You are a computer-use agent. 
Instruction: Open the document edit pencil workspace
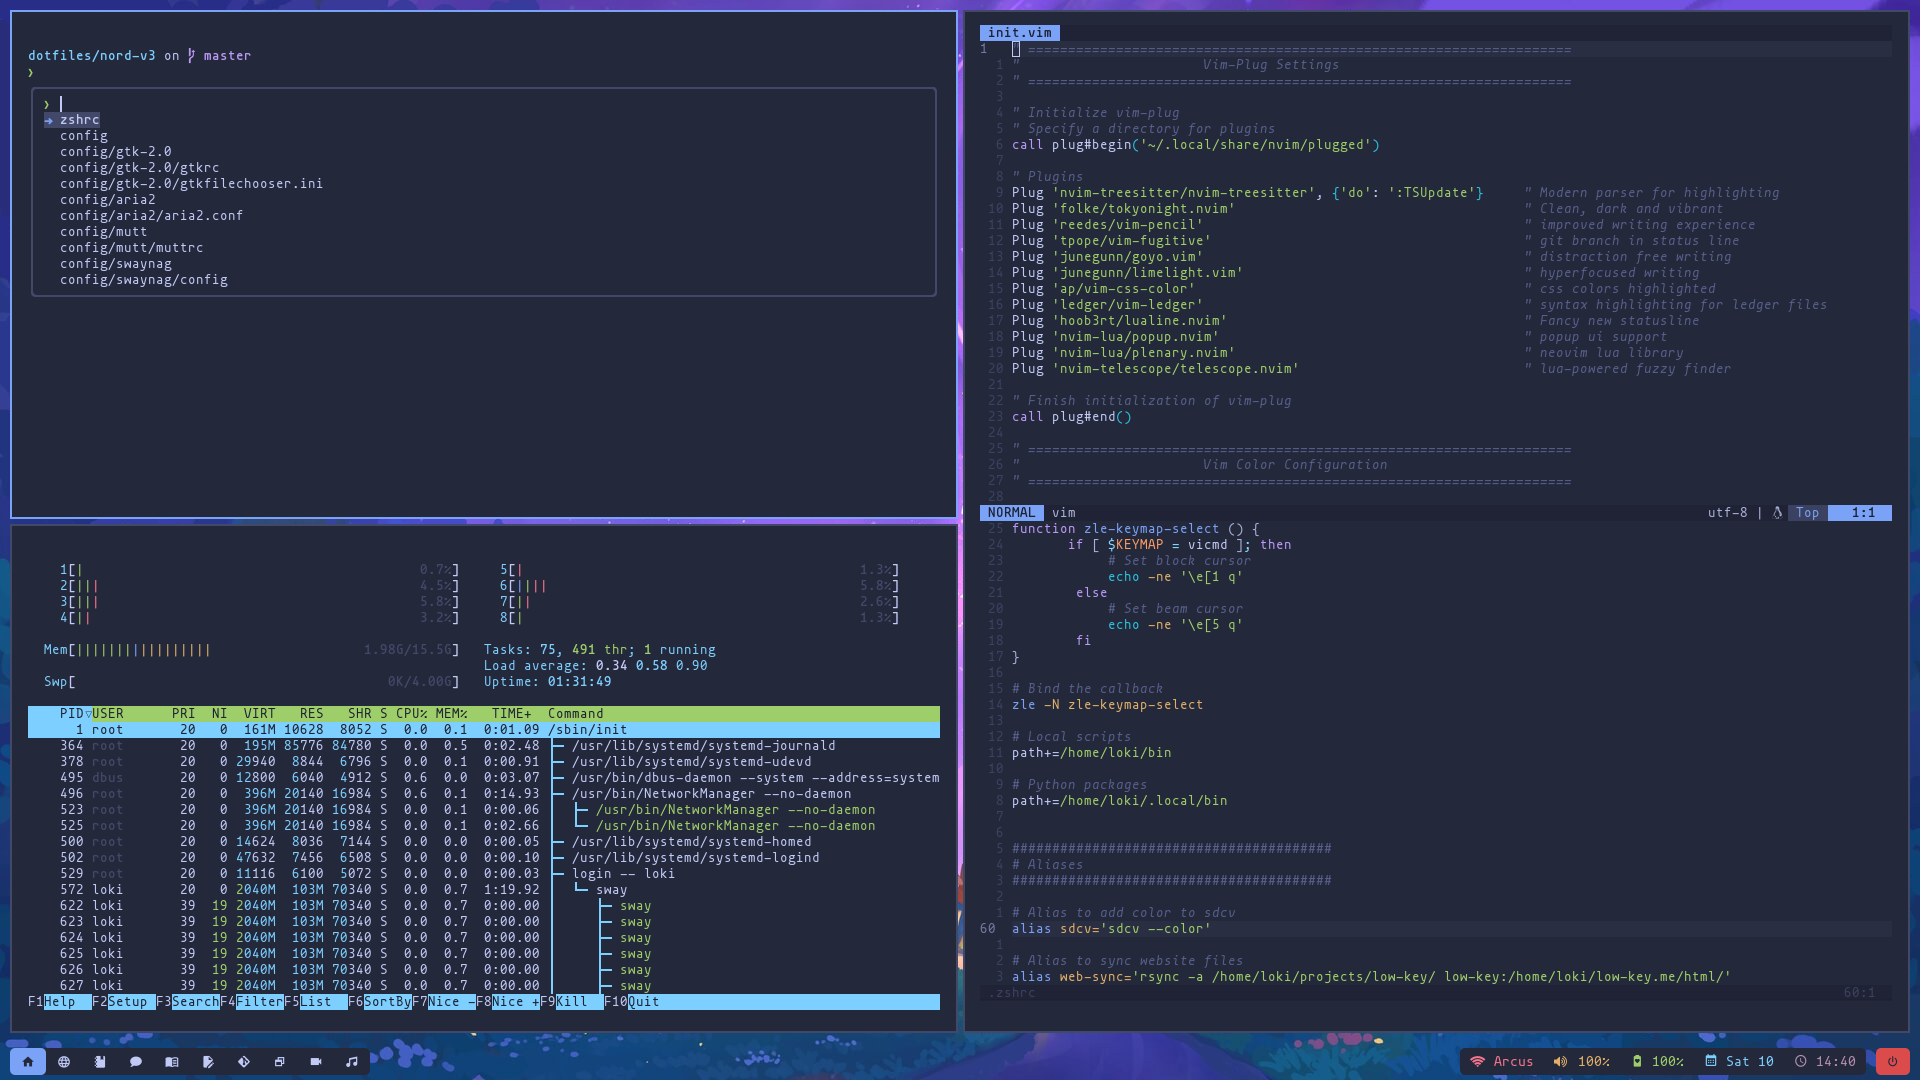[x=208, y=1062]
